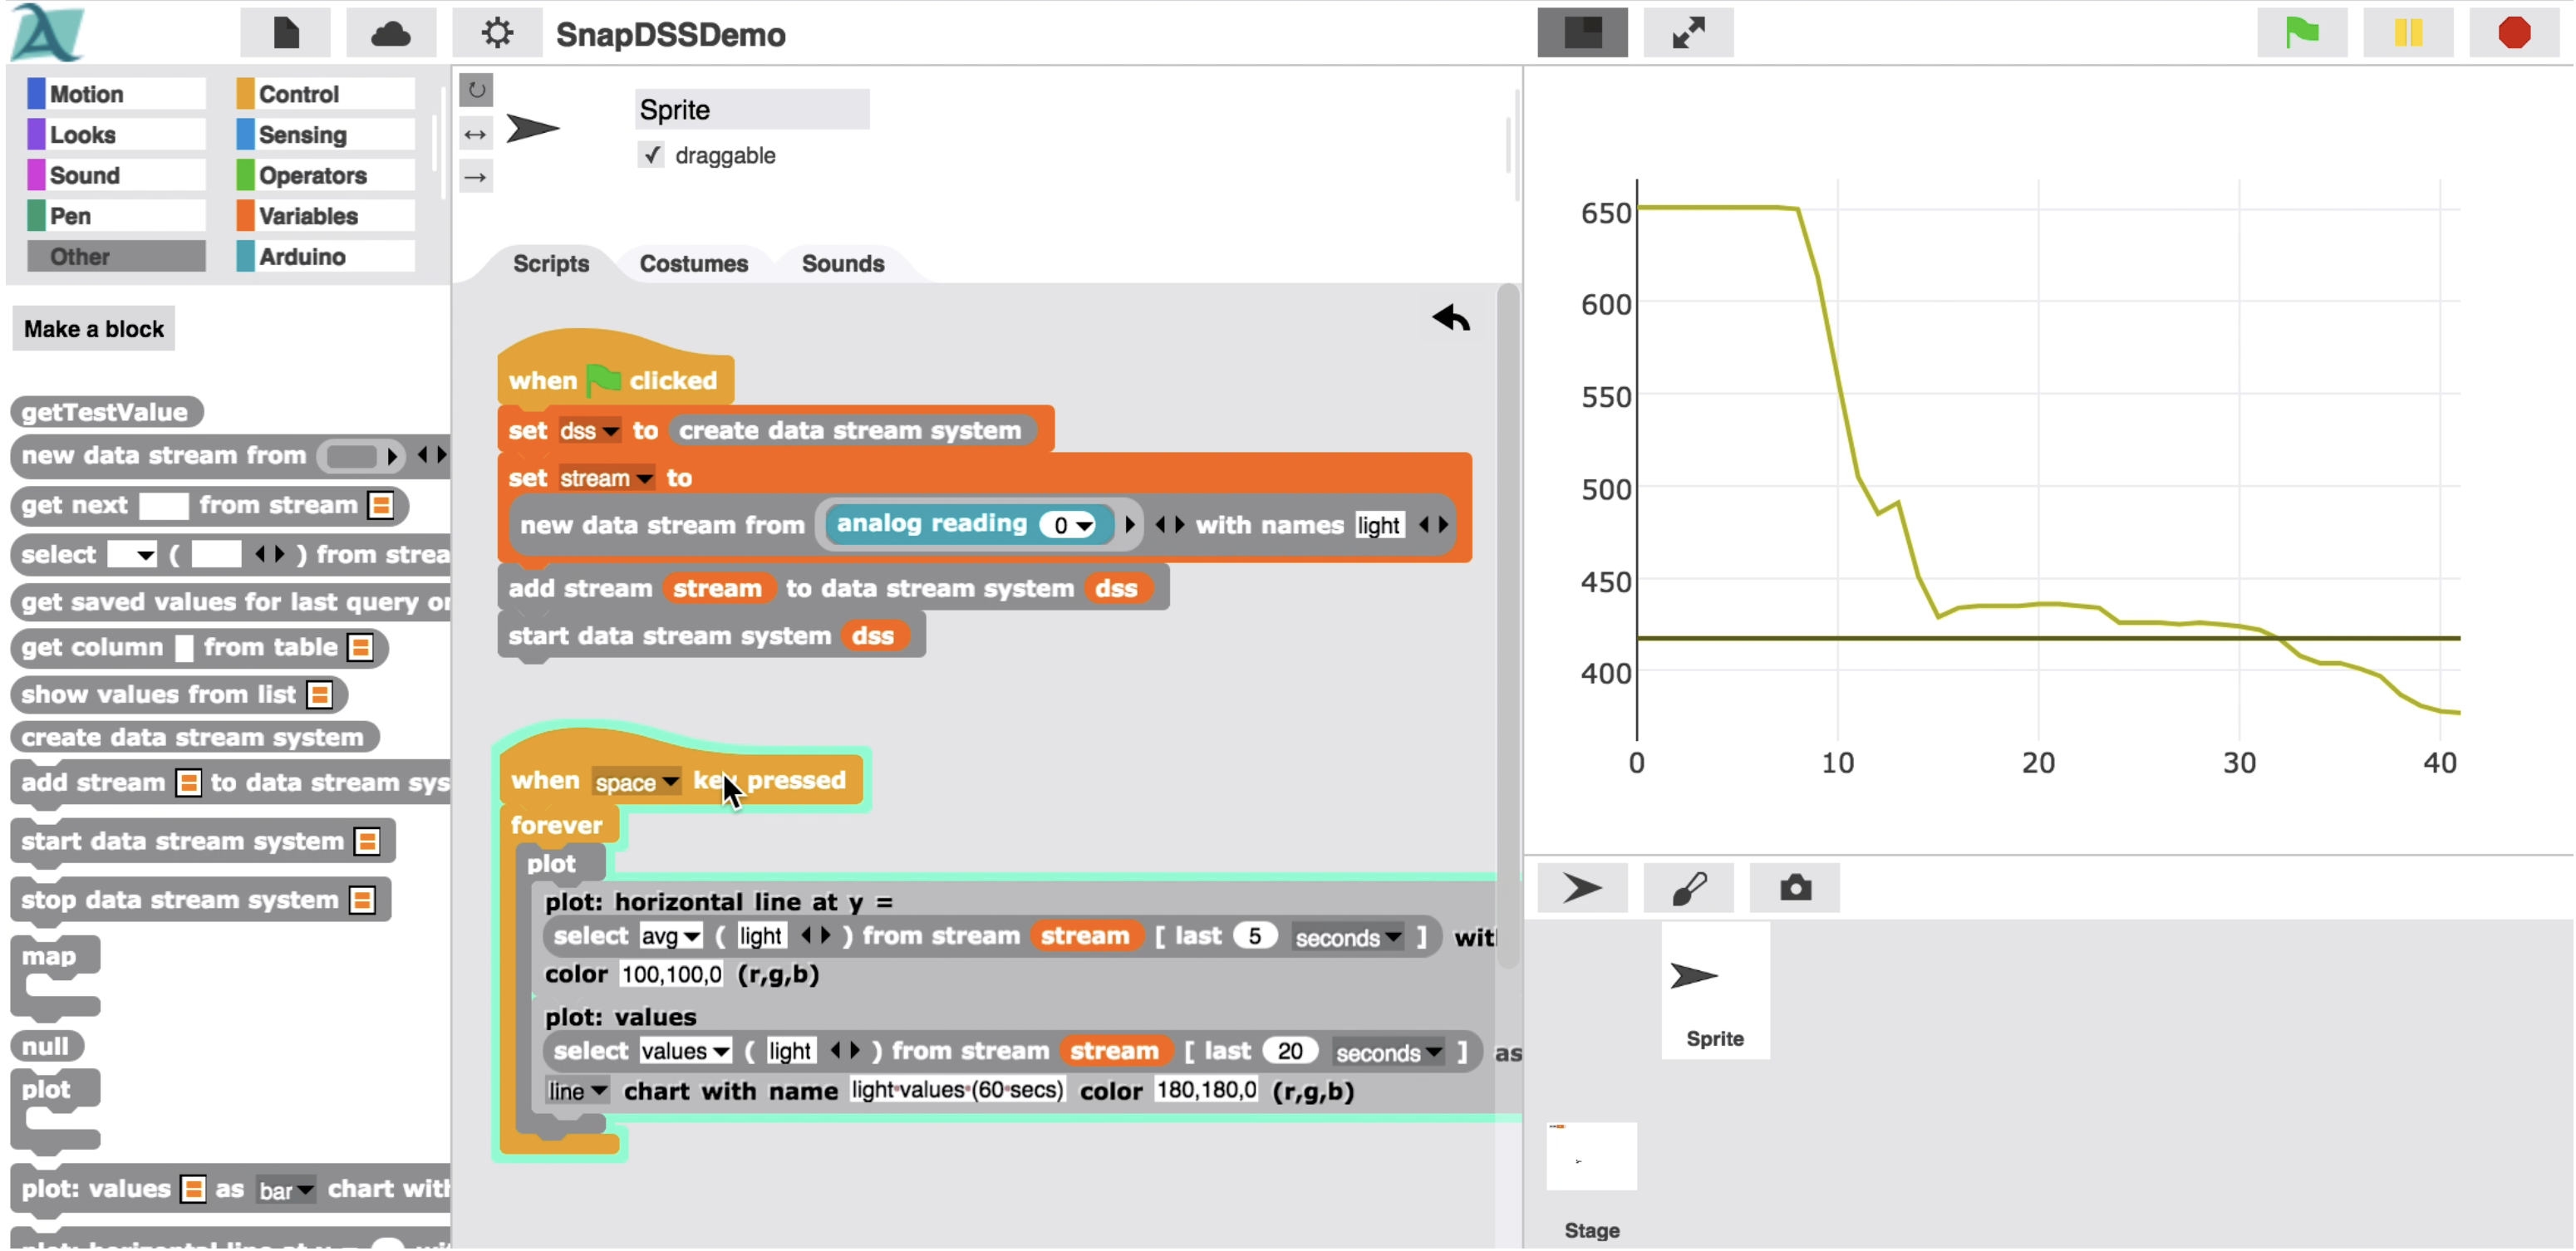This screenshot has width=2576, height=1251.
Task: Open the space key dropdown
Action: click(x=670, y=781)
